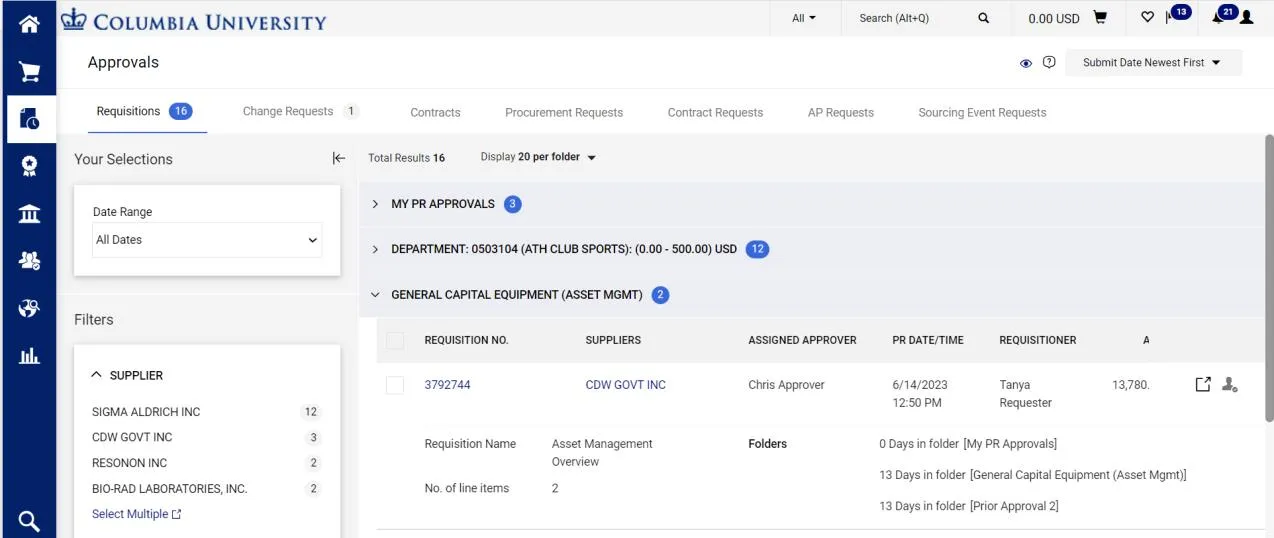Switch to Sourcing Event Requests tab
The width and height of the screenshot is (1274, 538).
click(x=982, y=112)
